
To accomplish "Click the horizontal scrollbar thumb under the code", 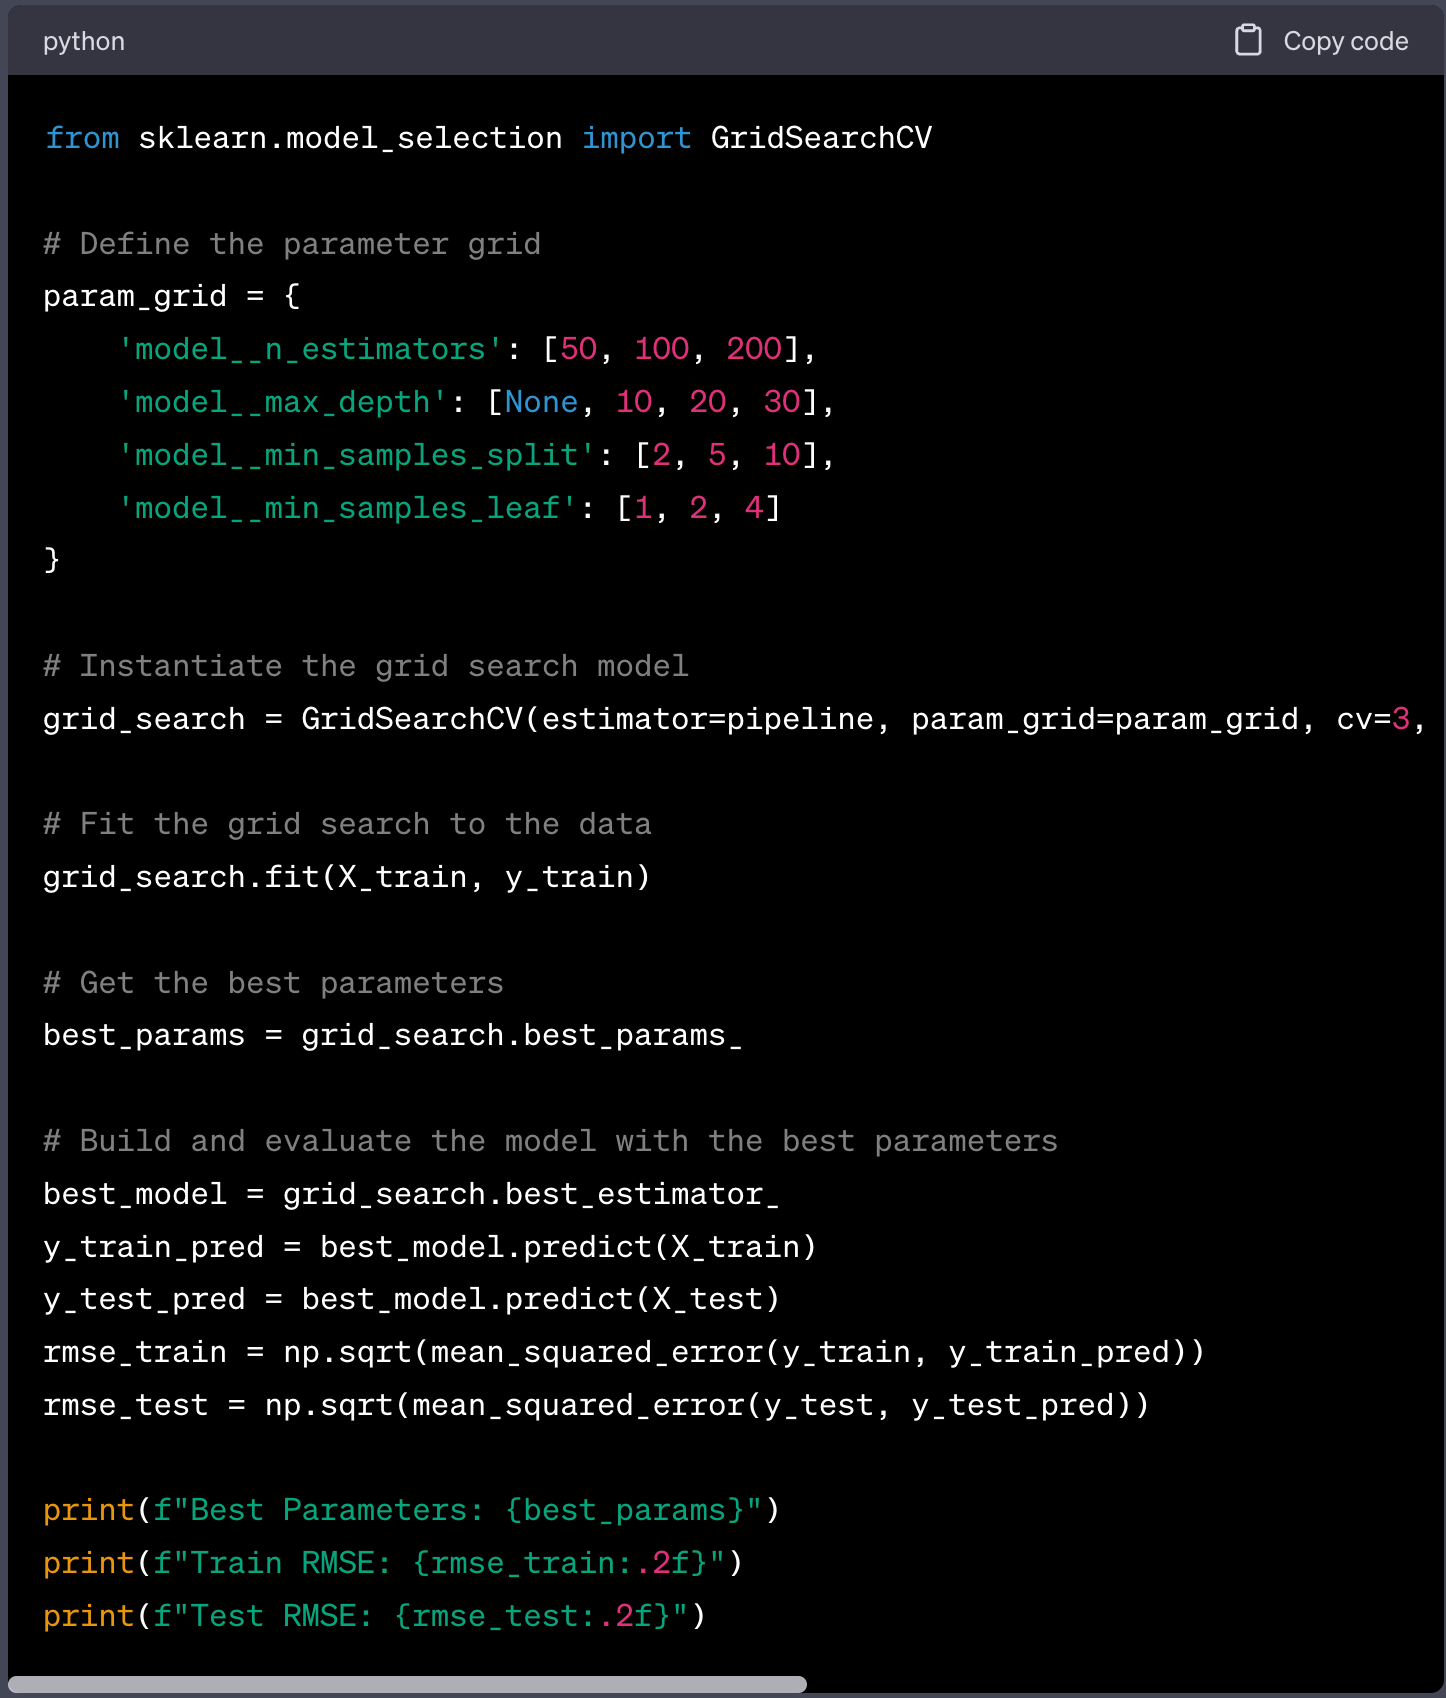I will (x=407, y=1684).
